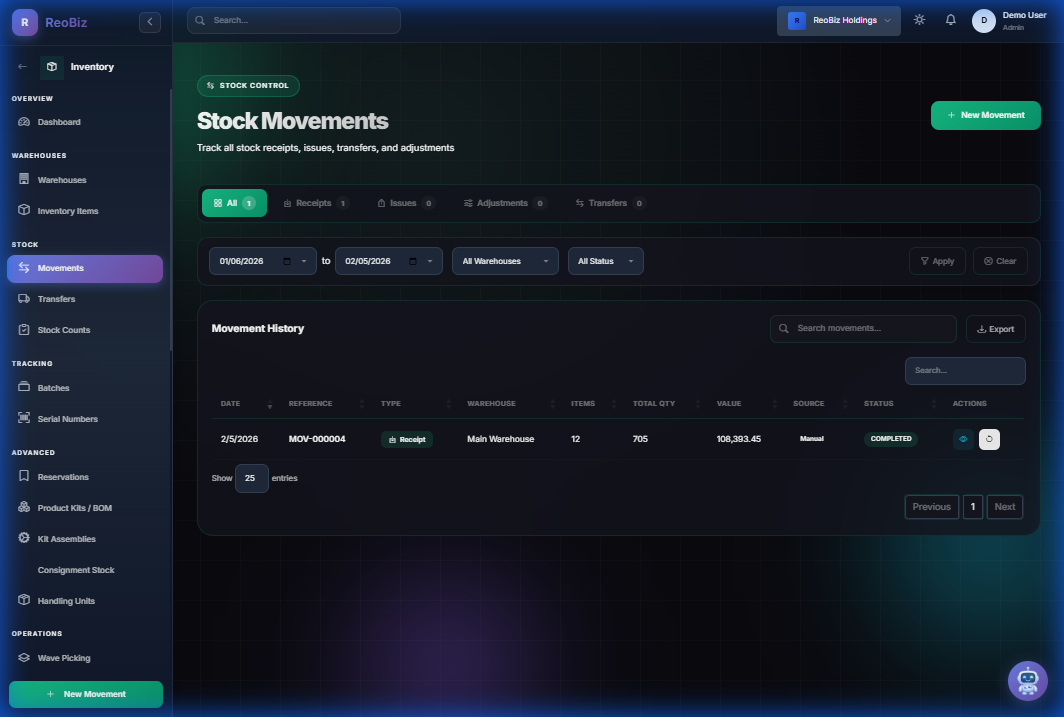
Task: Click reverse action icon for MOV-000004
Action: pos(989,439)
